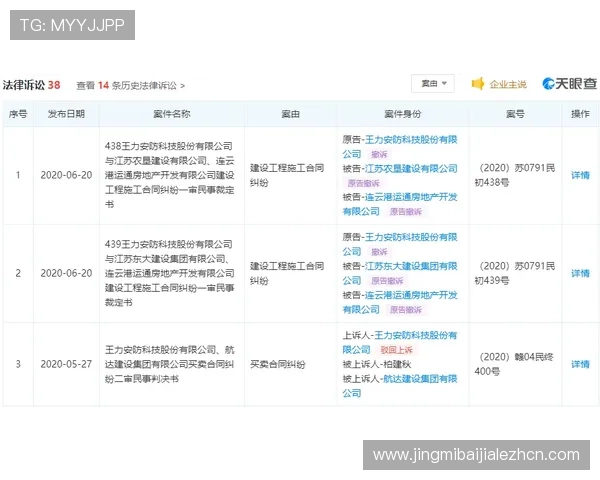
Task: Open the 案由 filter dropdown
Action: 433,83
